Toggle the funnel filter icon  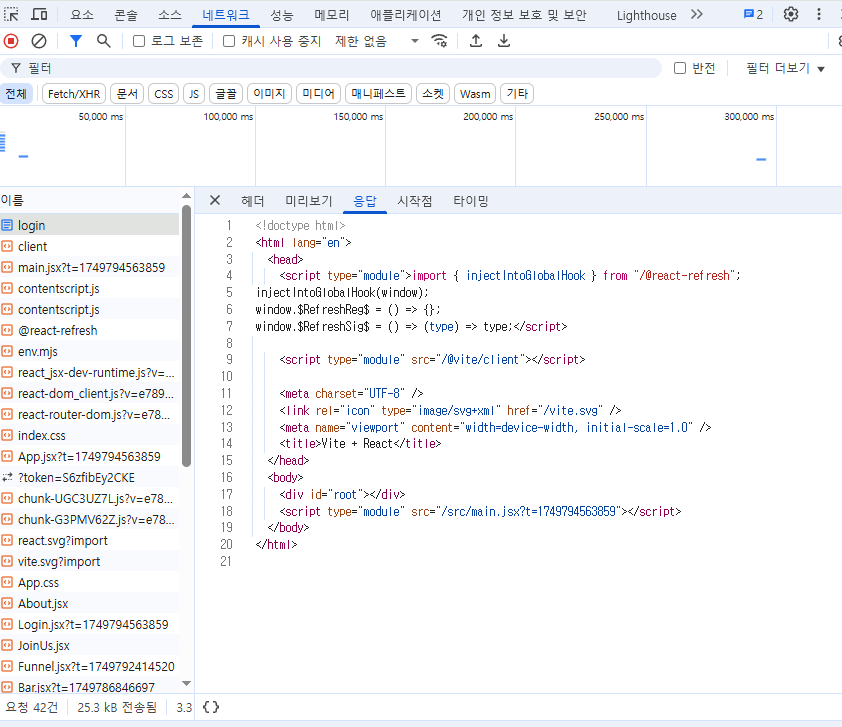76,41
